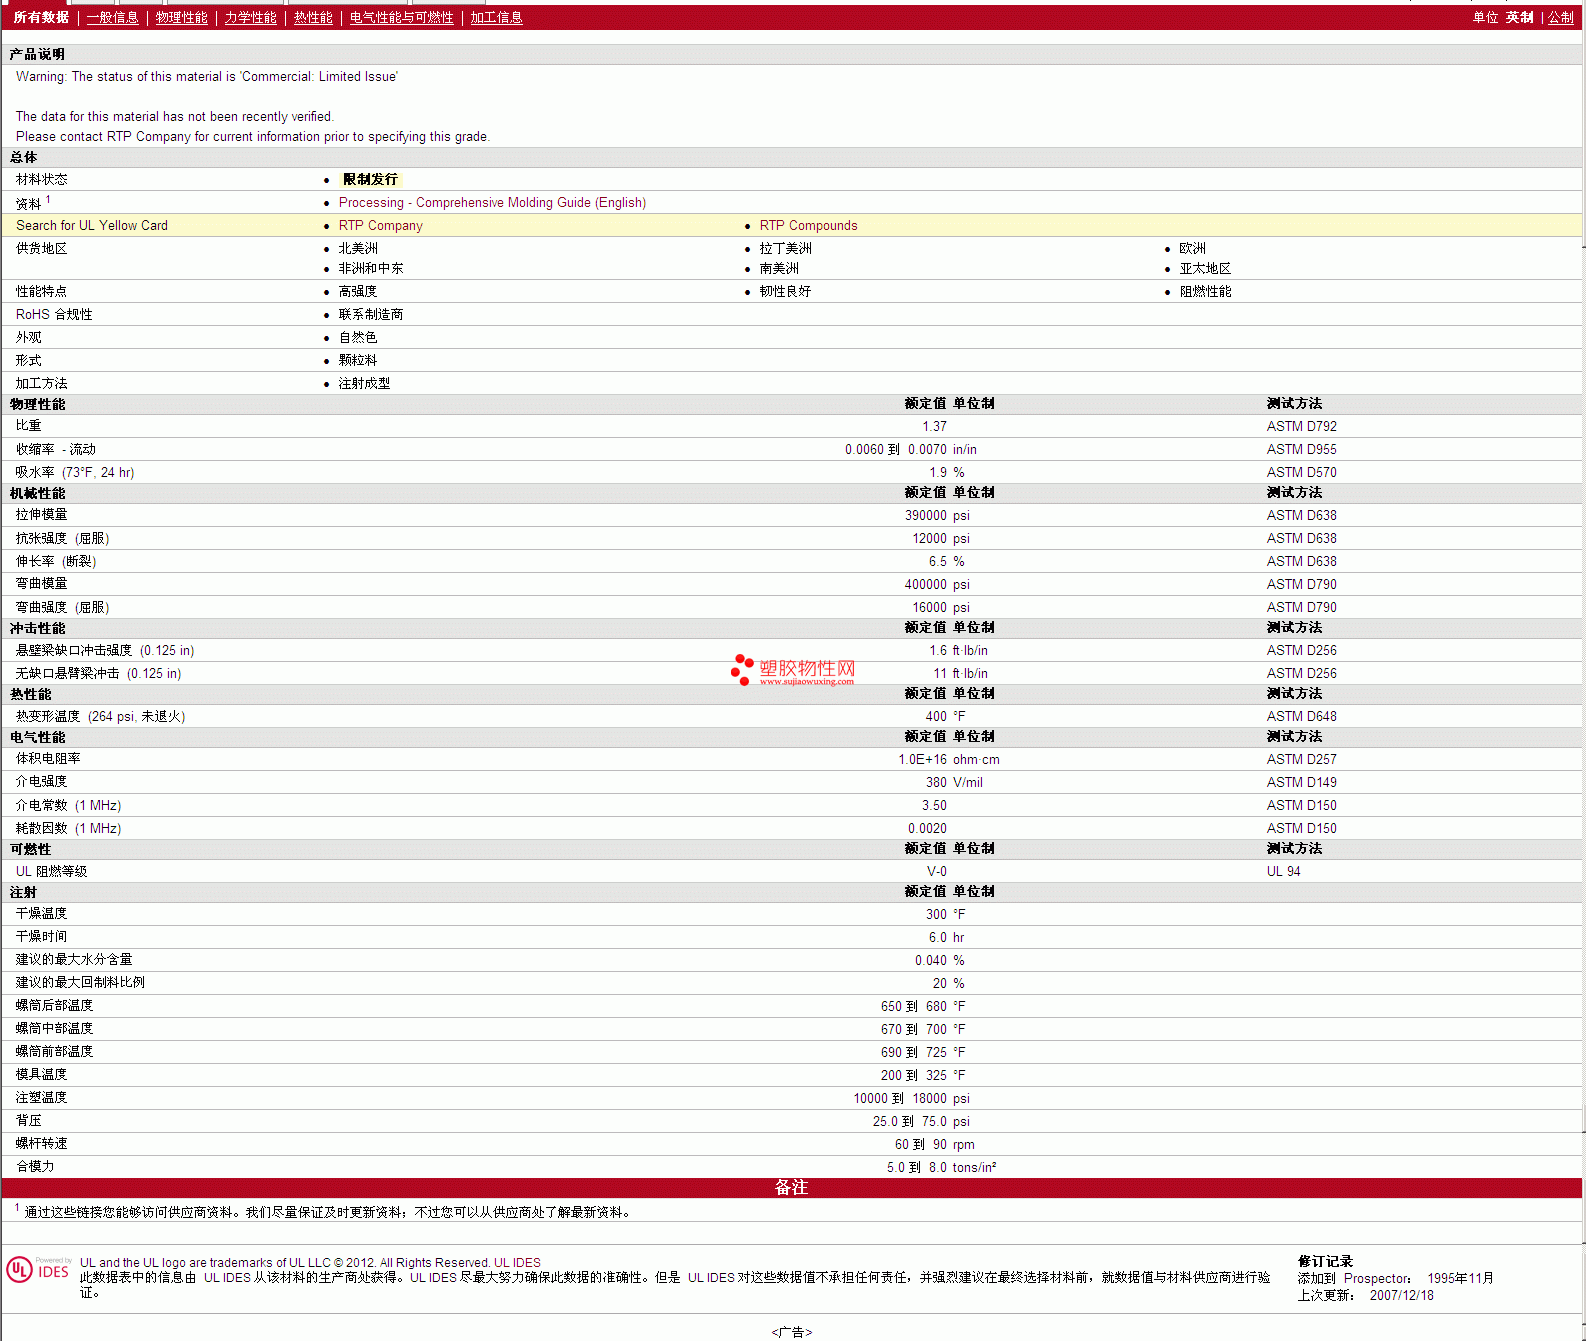Select the ASTM D570 test method

(x=1301, y=472)
